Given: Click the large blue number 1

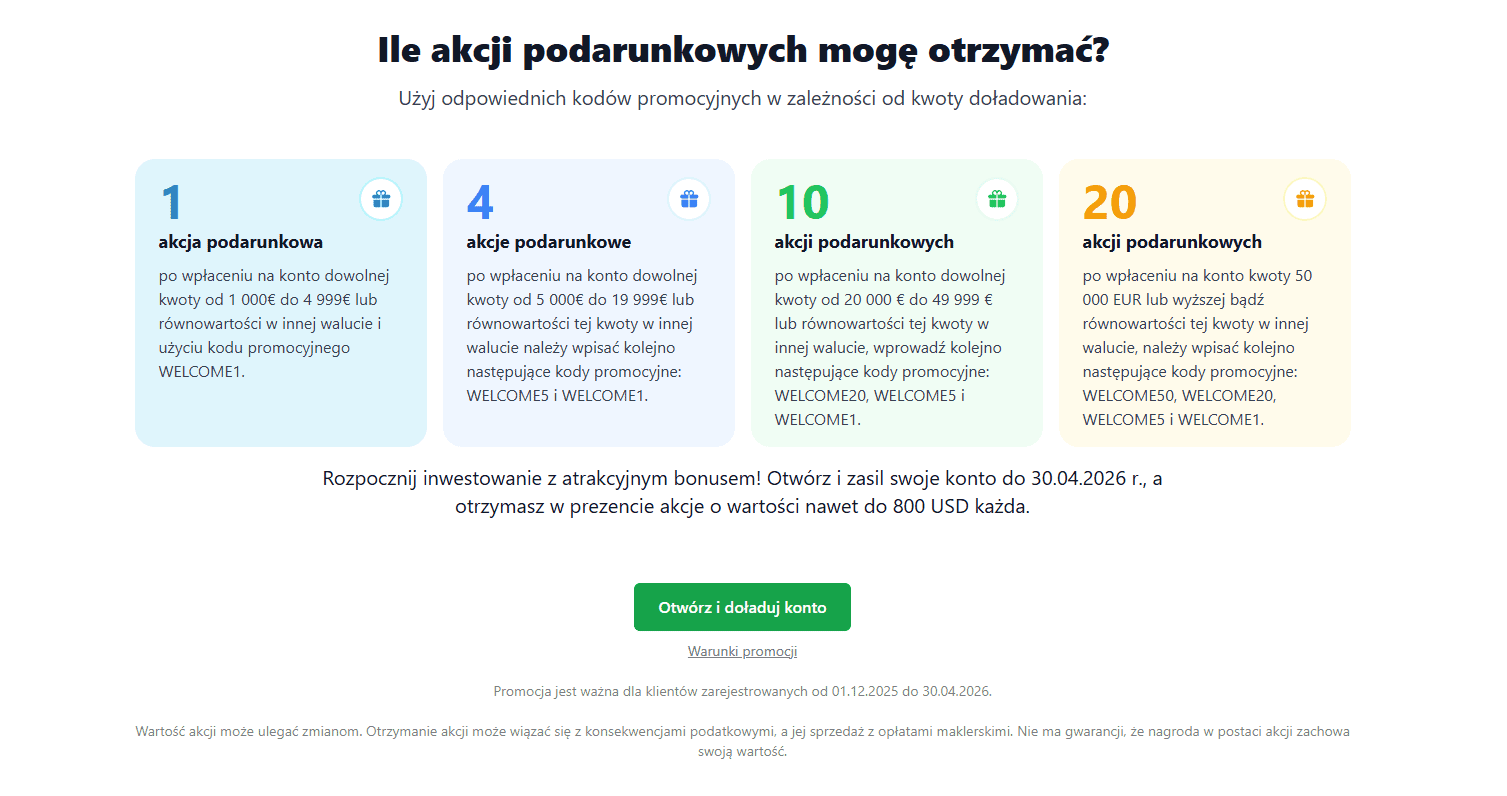Looking at the screenshot, I should 172,203.
